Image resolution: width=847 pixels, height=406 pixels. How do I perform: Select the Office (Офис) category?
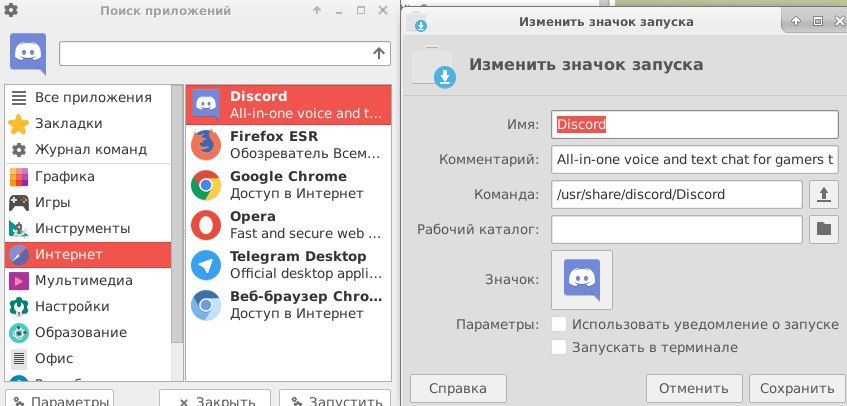(88, 358)
